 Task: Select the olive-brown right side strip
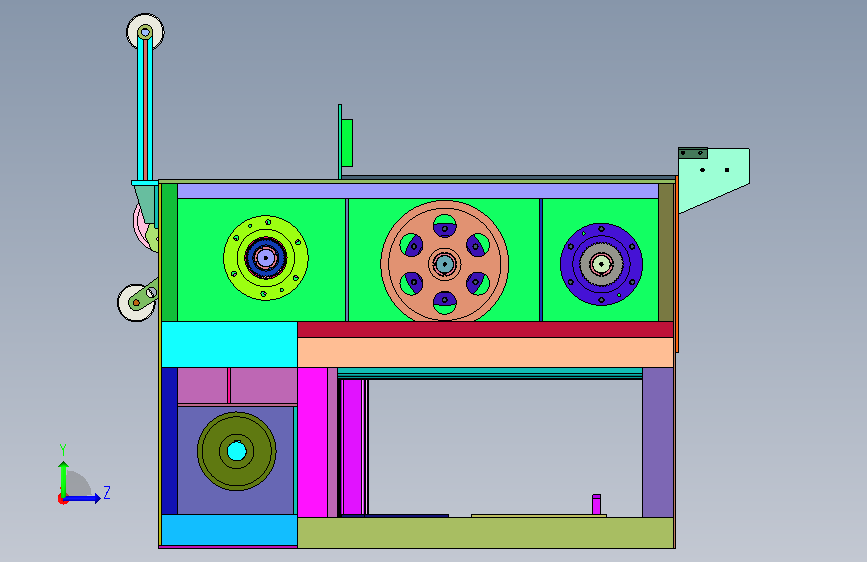(x=666, y=252)
